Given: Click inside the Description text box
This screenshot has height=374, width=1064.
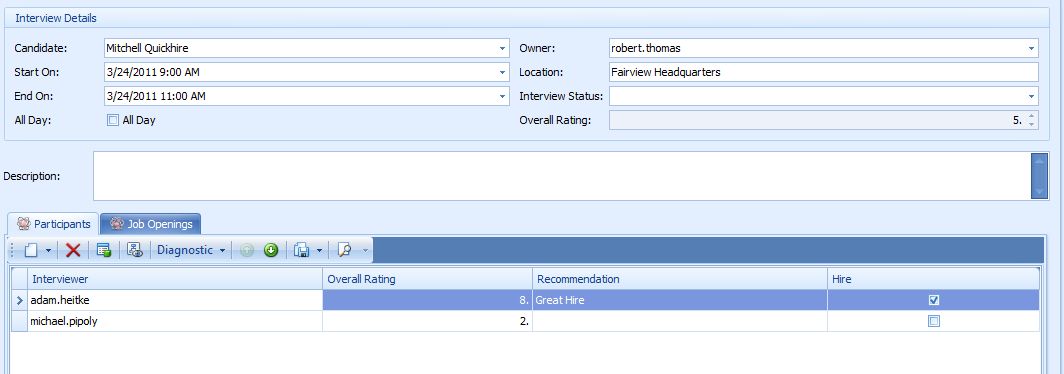Looking at the screenshot, I should [x=562, y=176].
